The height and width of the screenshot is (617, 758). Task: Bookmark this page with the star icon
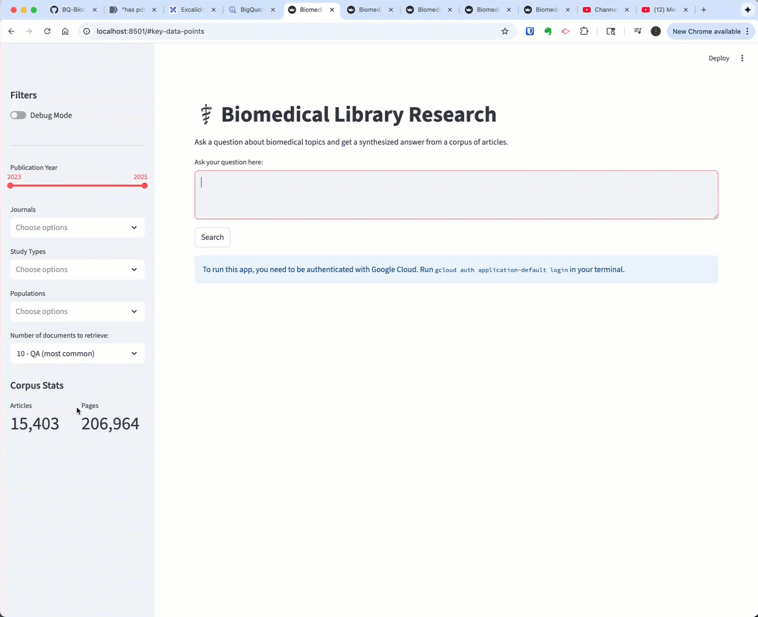[505, 31]
